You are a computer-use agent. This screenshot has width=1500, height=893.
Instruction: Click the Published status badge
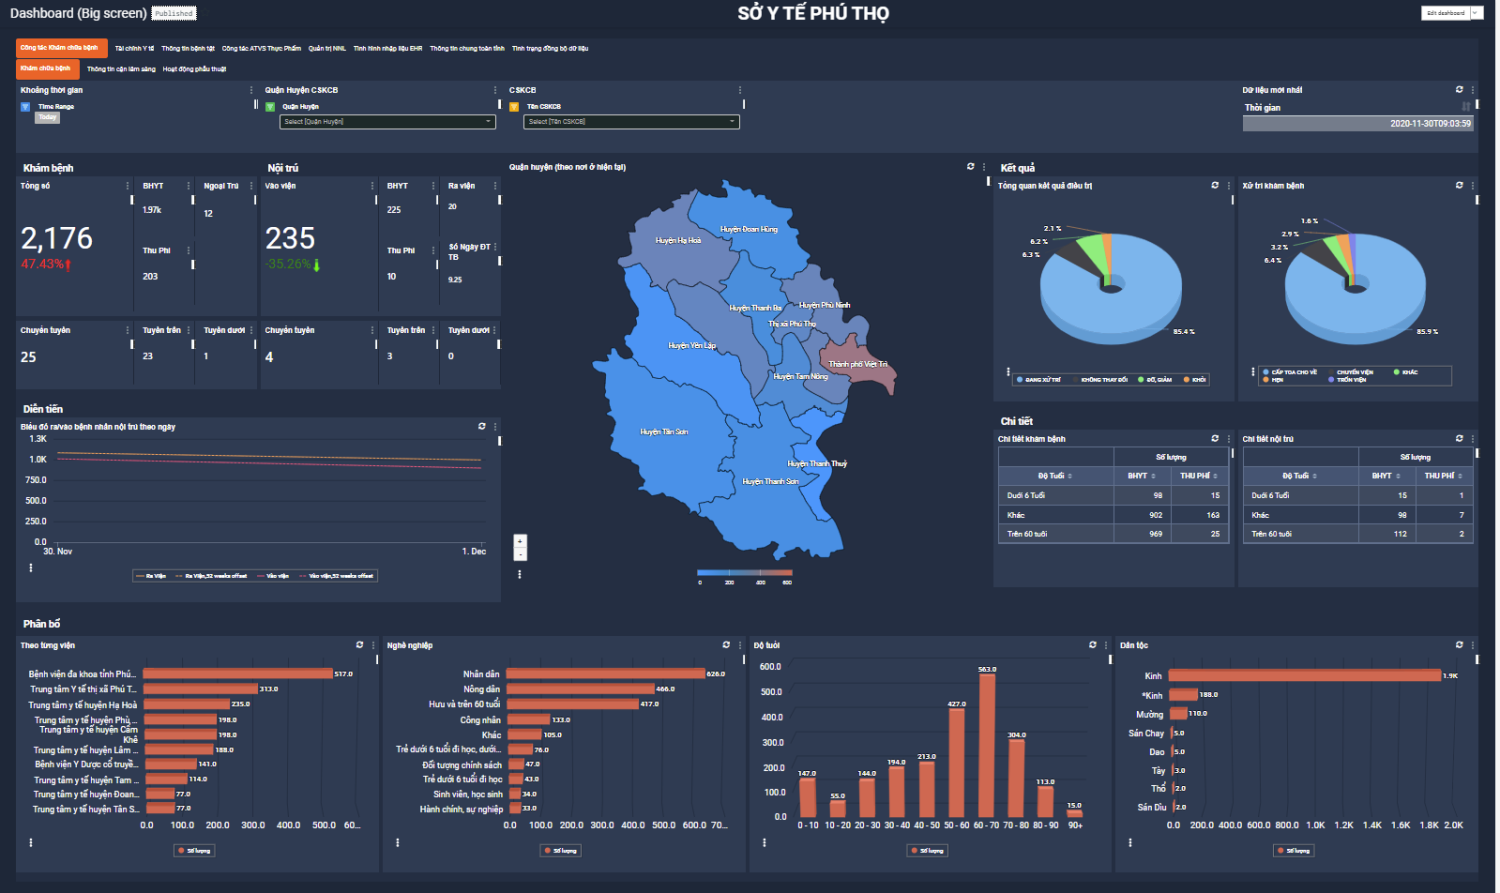coord(174,13)
